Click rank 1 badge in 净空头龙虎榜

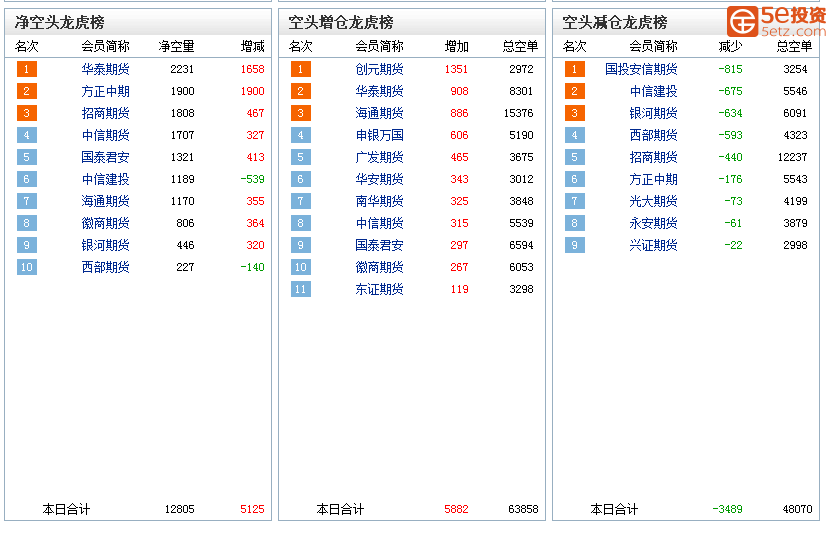pos(27,69)
